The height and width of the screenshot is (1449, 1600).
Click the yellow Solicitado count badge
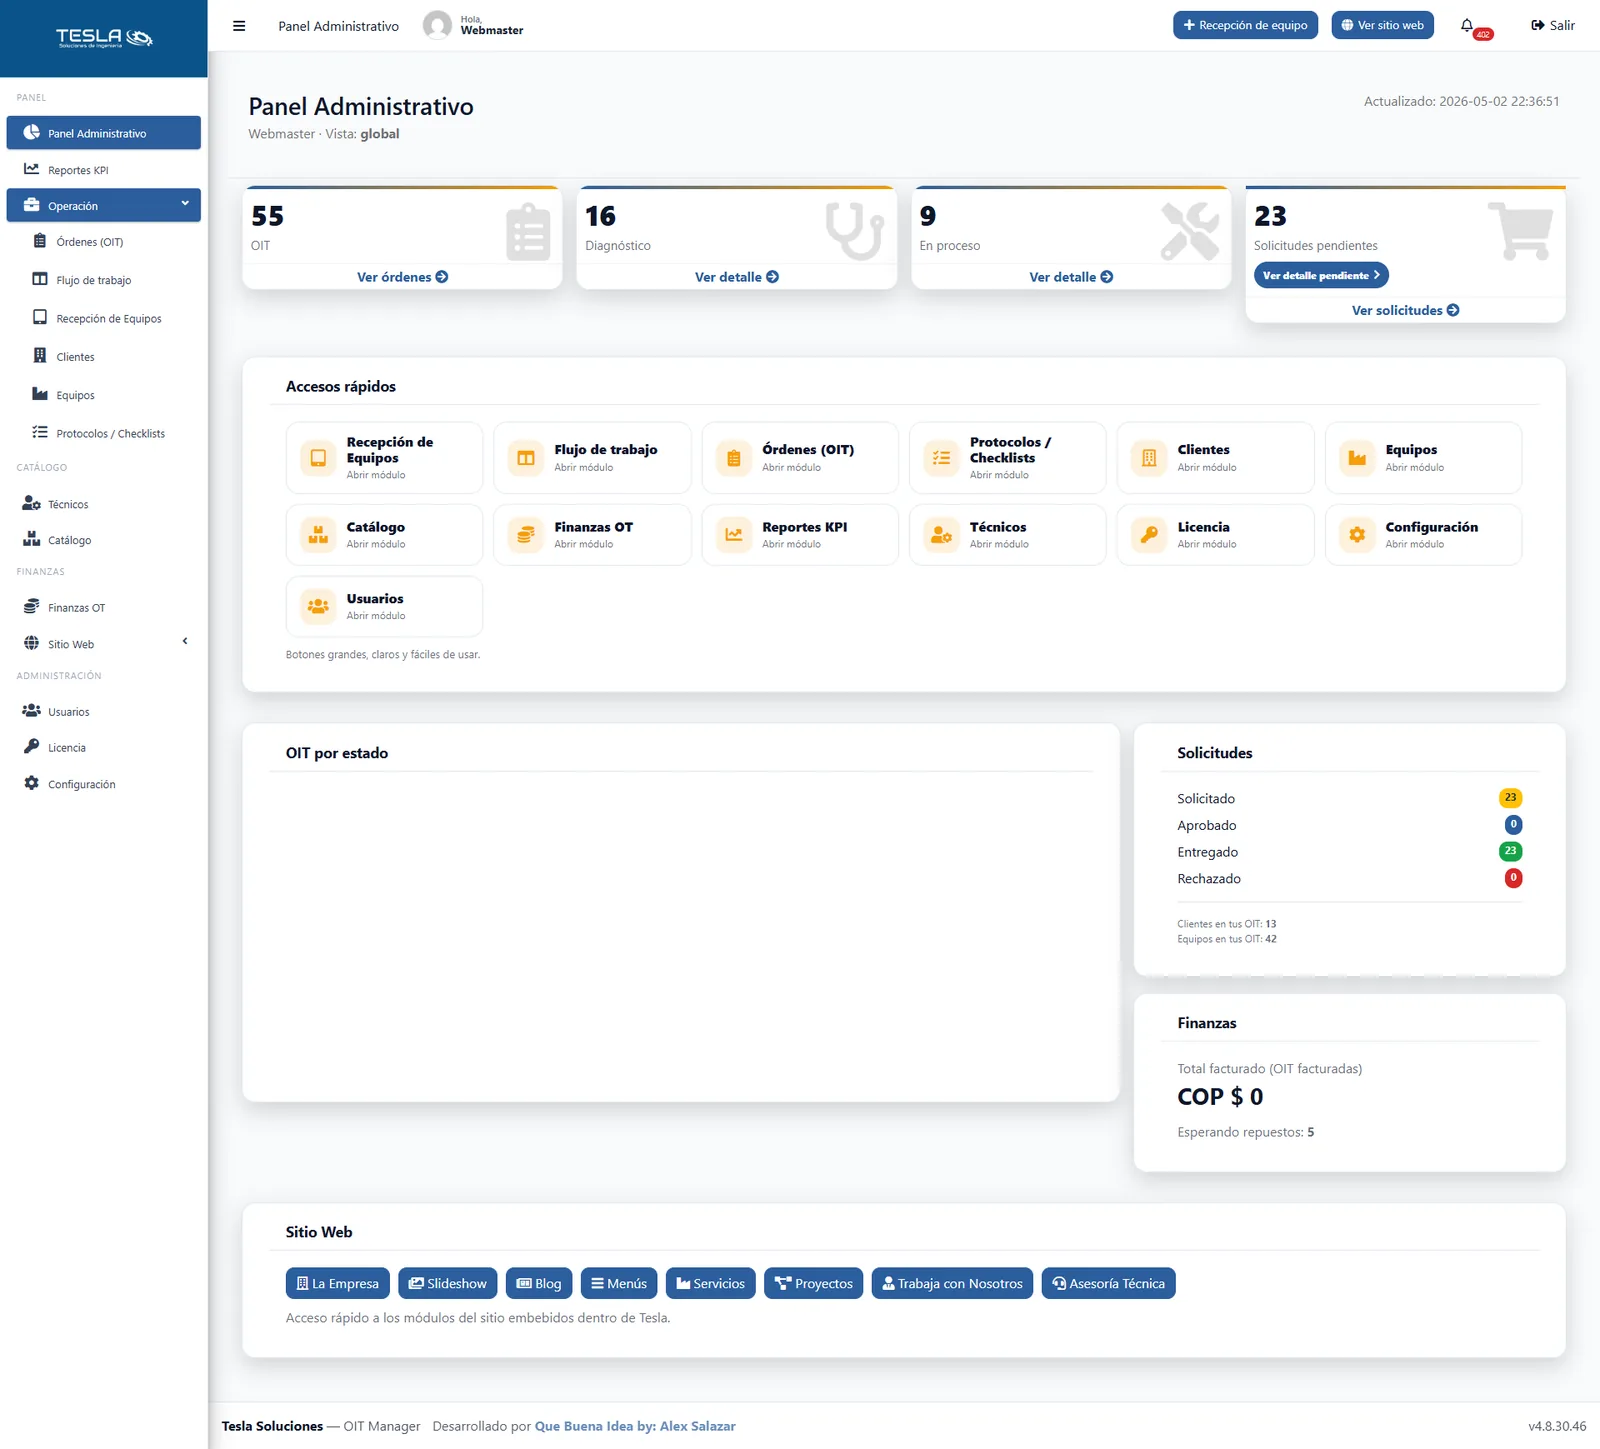(x=1510, y=798)
